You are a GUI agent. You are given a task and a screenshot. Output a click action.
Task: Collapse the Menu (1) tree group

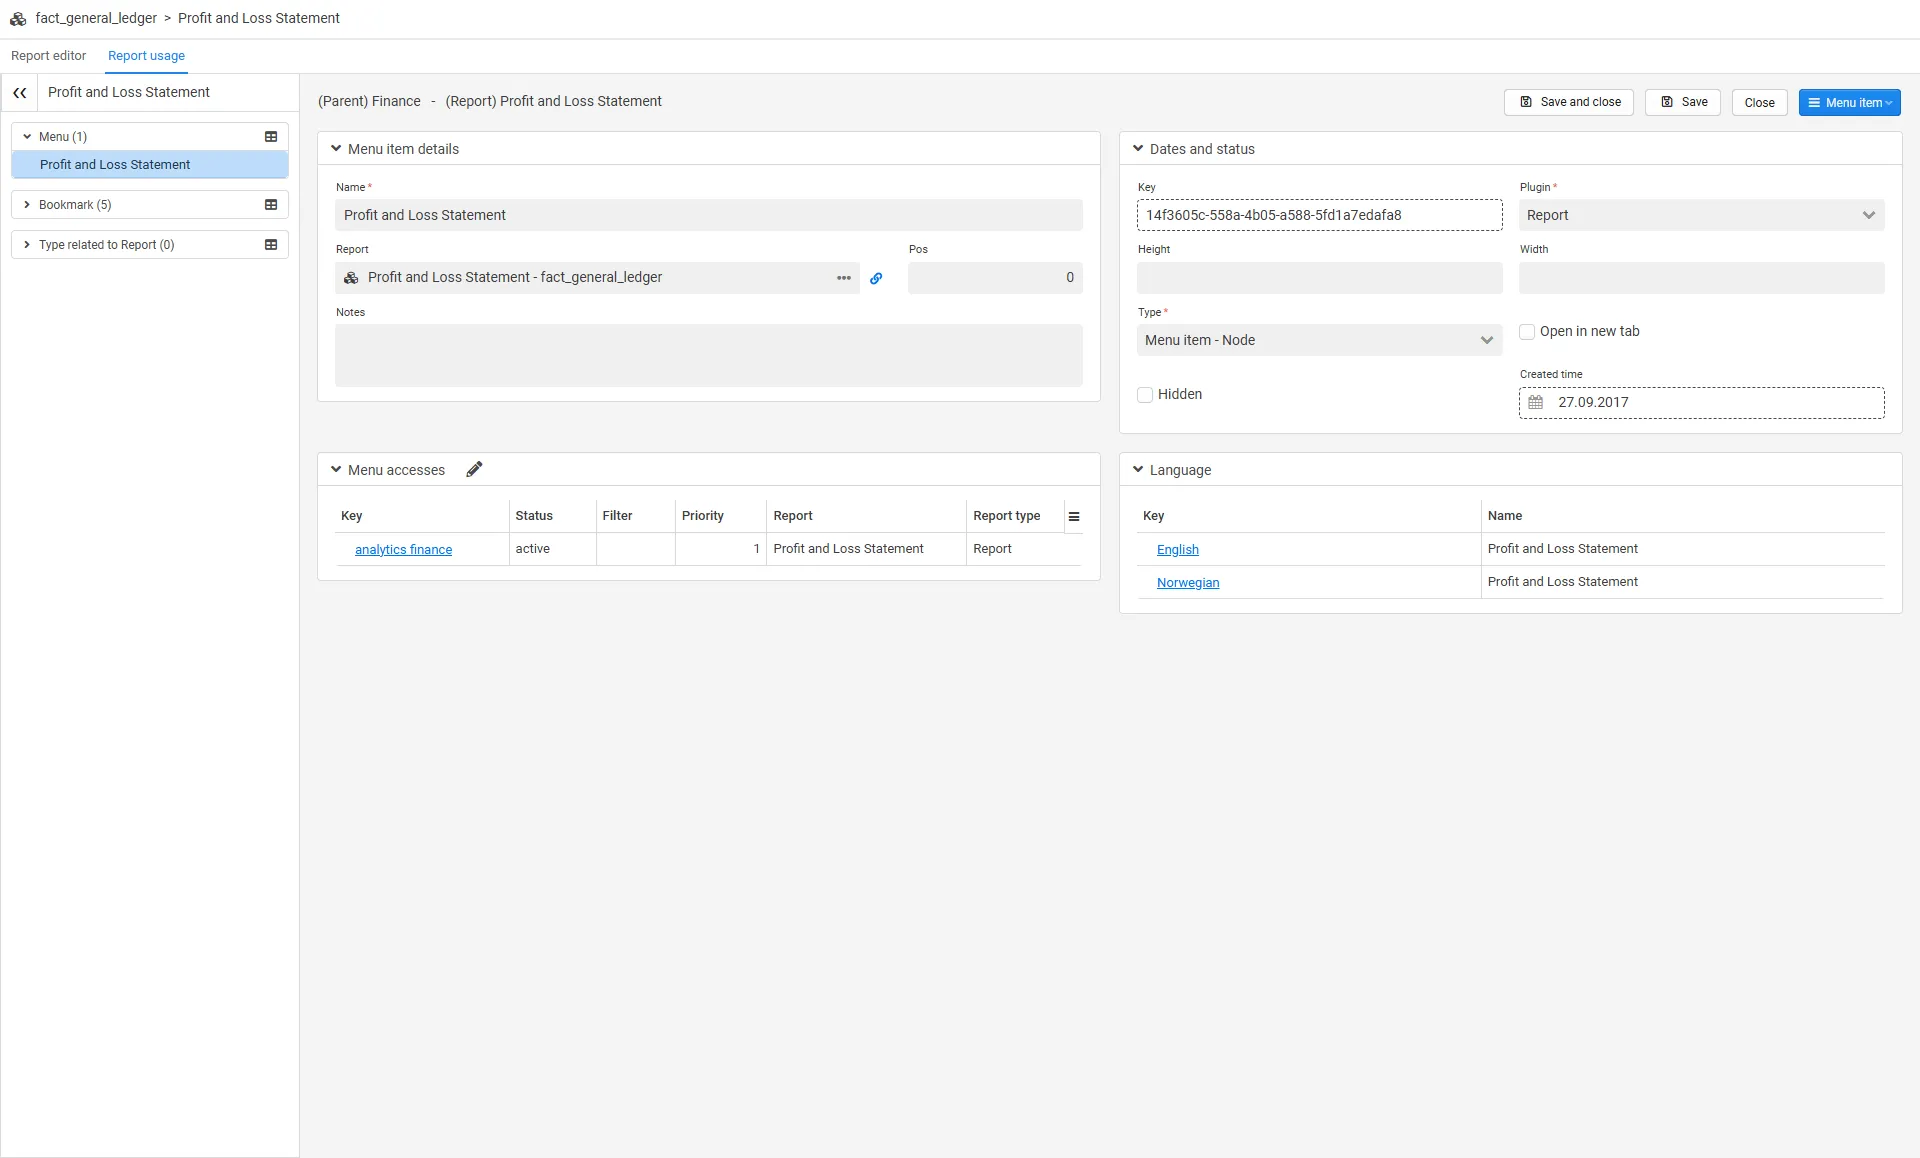point(27,137)
